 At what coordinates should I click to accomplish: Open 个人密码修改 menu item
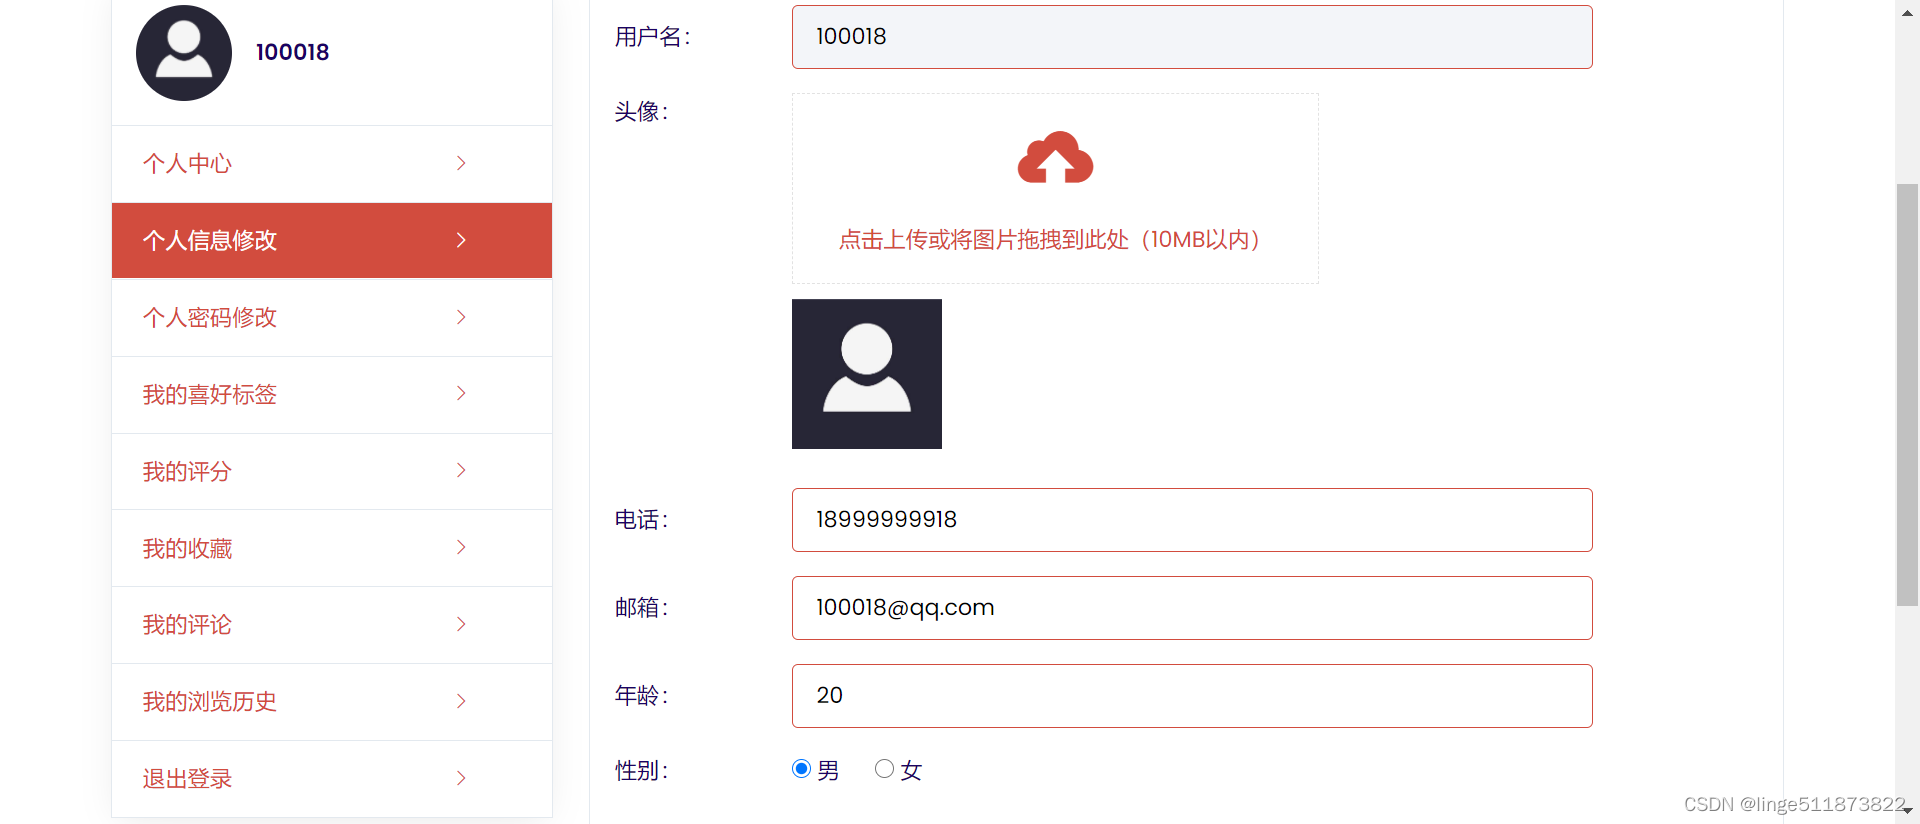pyautogui.click(x=332, y=318)
